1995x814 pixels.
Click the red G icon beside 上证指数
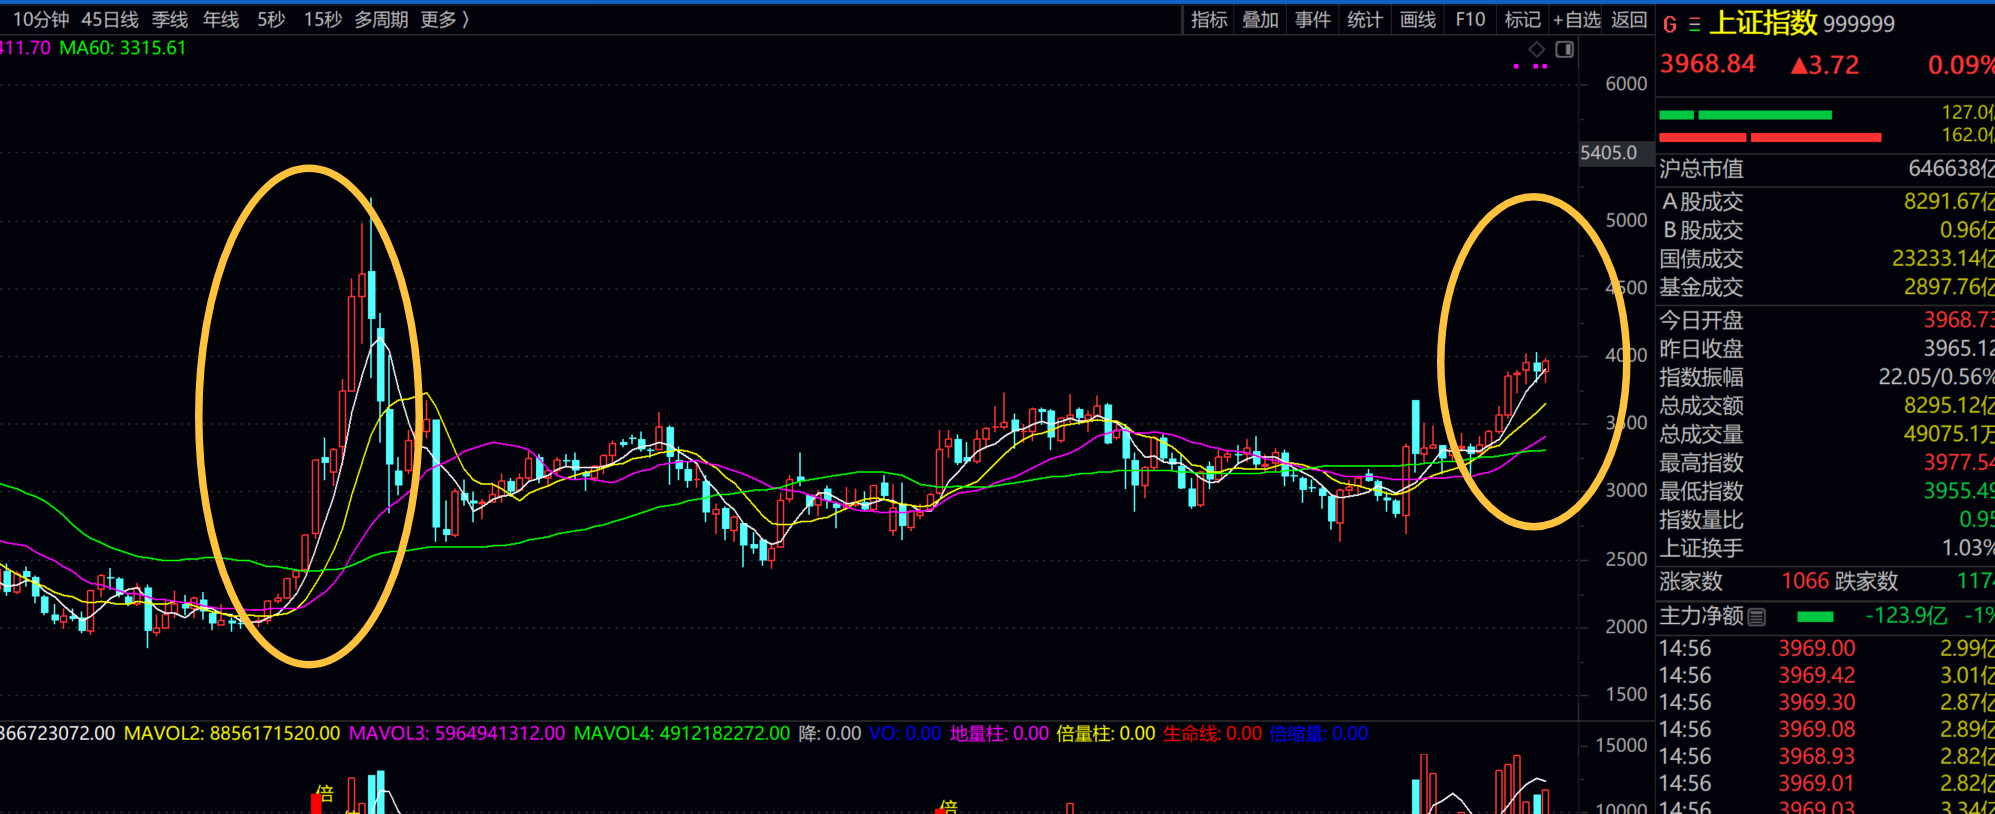click(x=1670, y=24)
